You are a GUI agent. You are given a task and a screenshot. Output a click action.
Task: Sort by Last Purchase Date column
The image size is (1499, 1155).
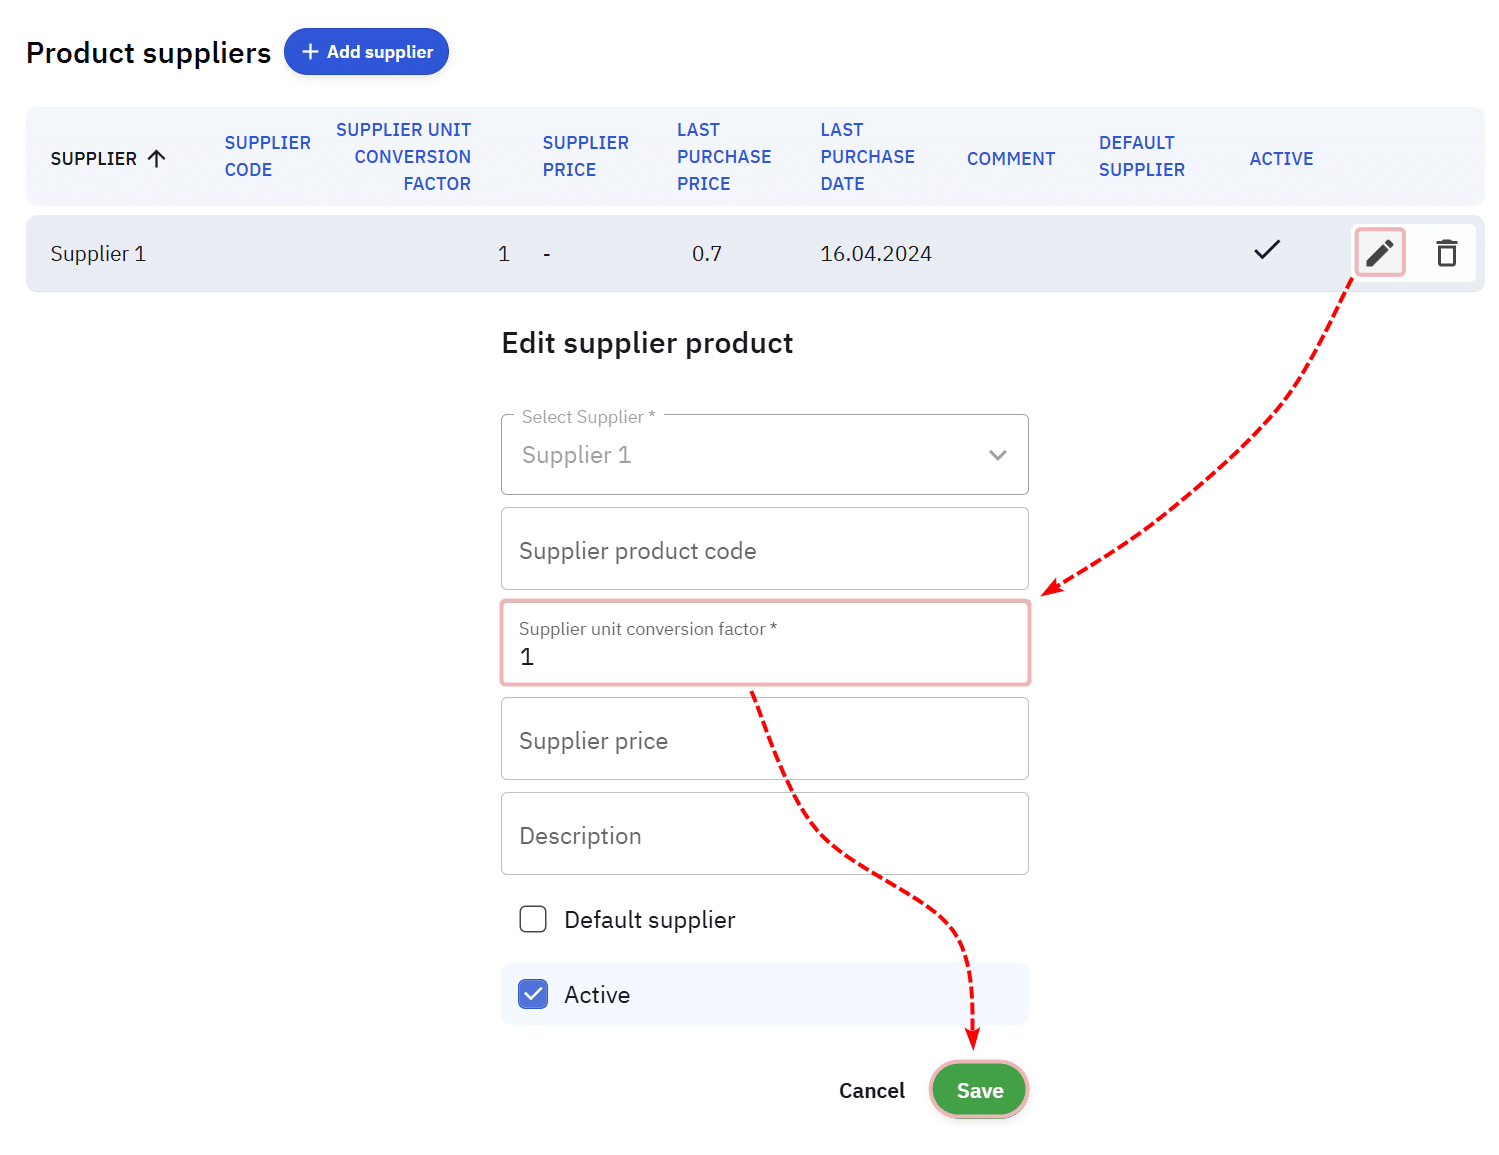tap(866, 157)
